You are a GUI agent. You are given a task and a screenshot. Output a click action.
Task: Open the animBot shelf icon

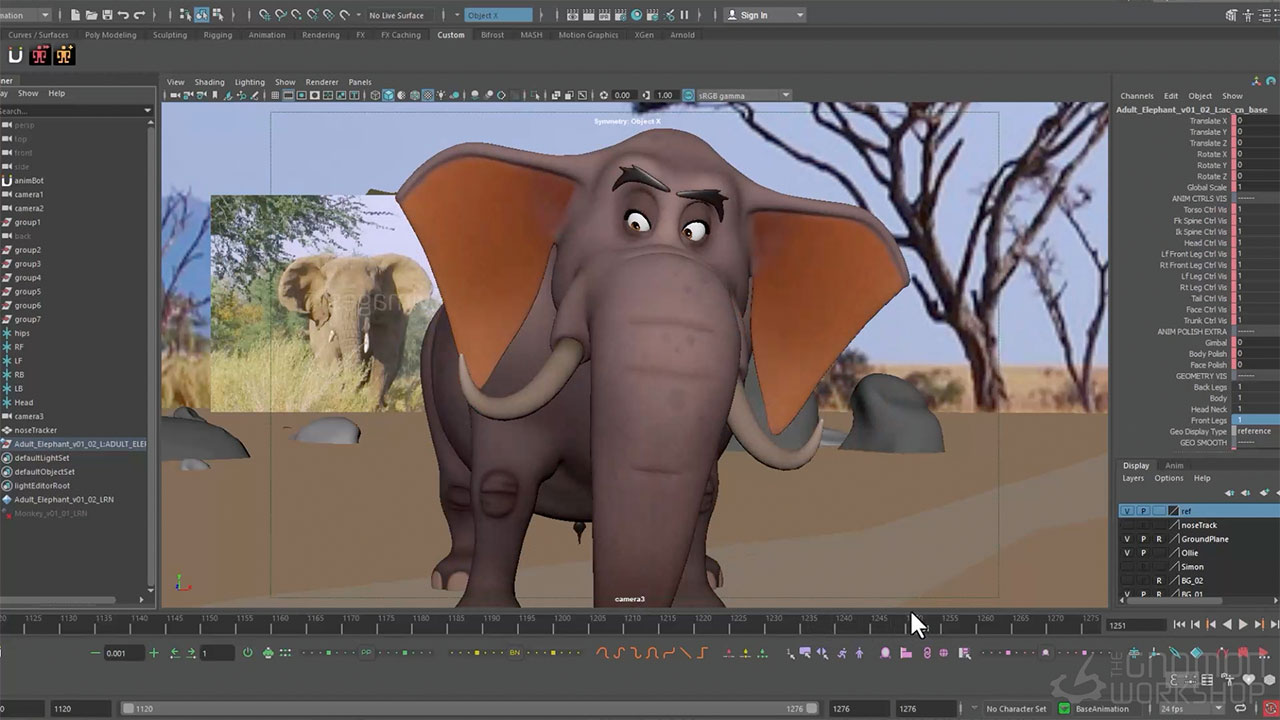pyautogui.click(x=16, y=56)
